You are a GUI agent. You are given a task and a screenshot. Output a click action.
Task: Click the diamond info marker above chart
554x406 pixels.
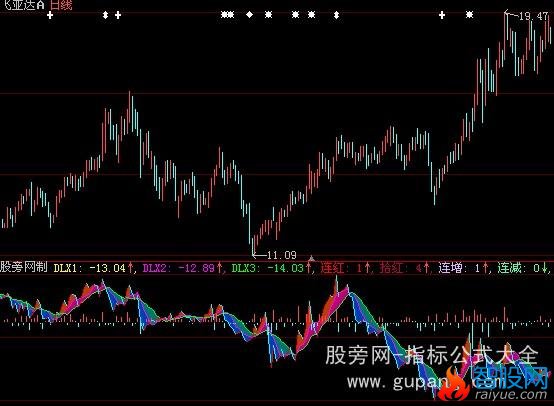pos(249,15)
